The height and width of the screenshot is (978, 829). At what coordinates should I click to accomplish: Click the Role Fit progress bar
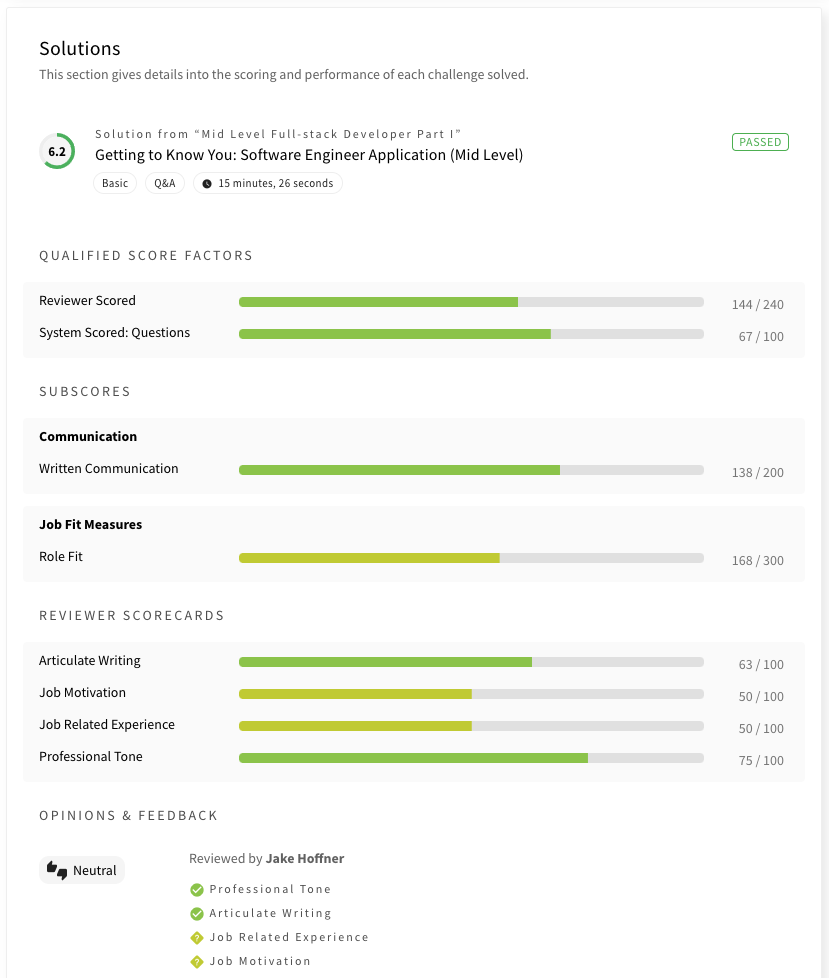(x=470, y=557)
